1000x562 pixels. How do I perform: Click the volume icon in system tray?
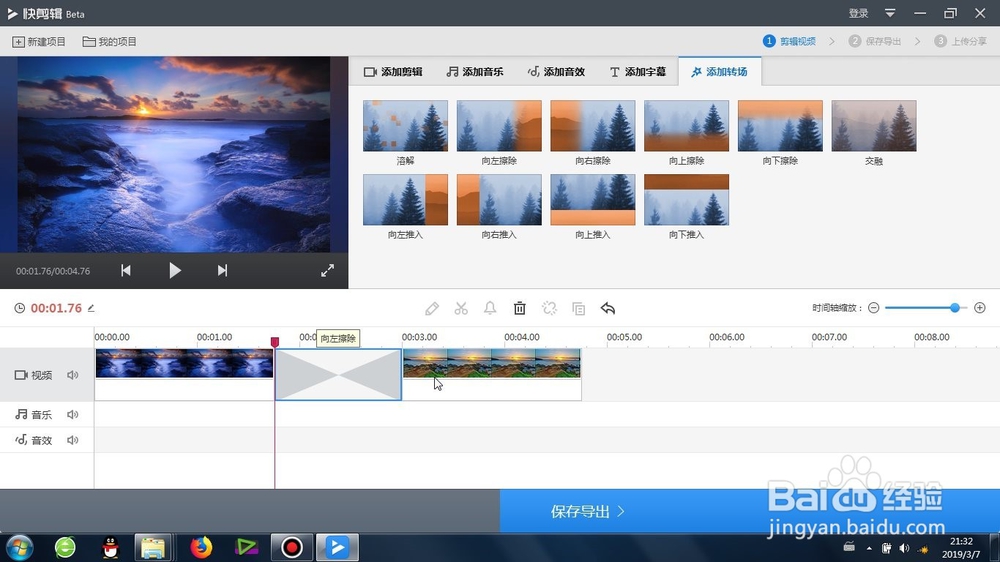pyautogui.click(x=904, y=548)
